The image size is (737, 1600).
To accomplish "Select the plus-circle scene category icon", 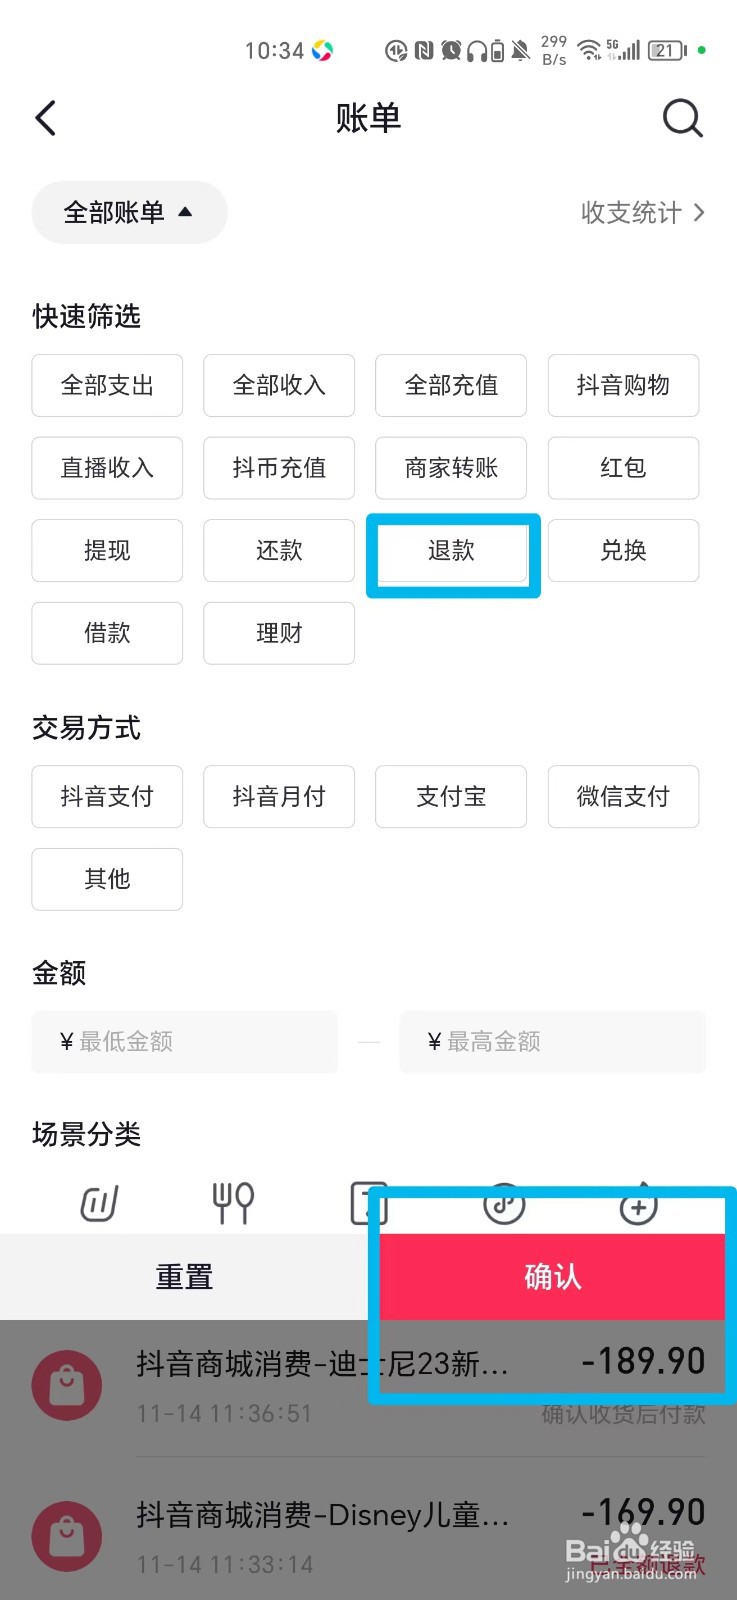I will 638,1204.
